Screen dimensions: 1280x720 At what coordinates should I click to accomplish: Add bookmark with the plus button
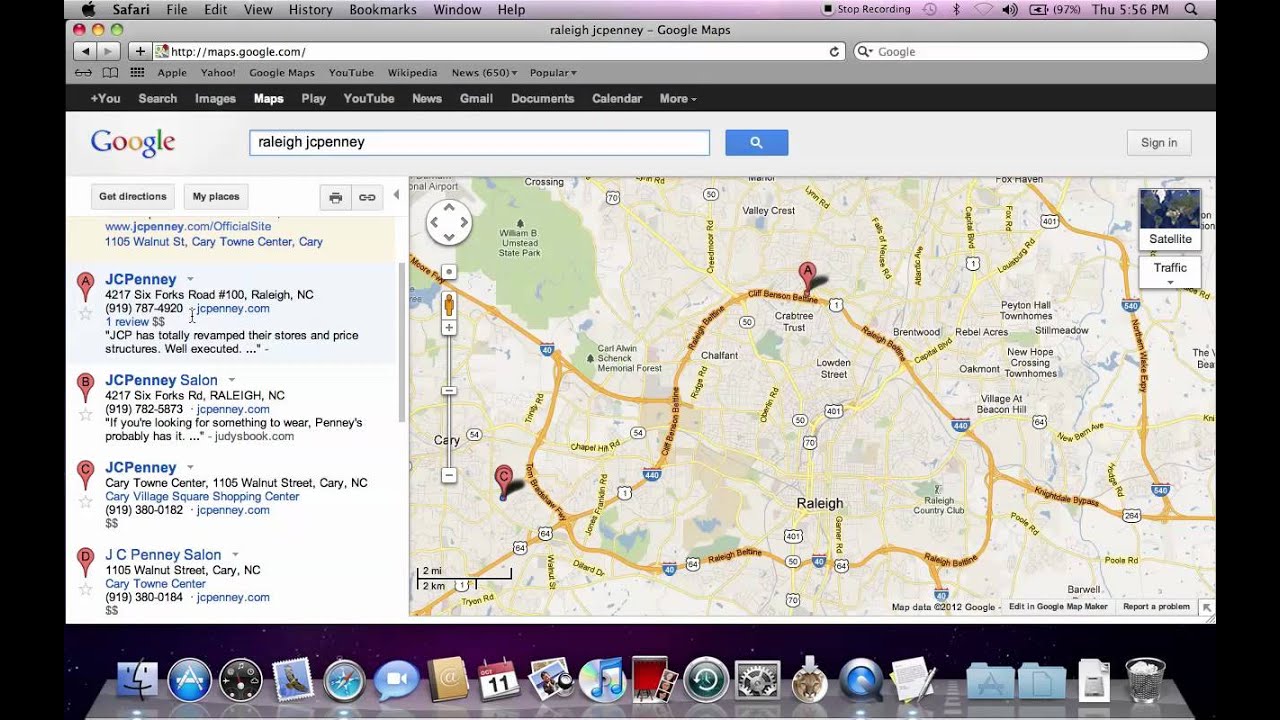click(140, 51)
